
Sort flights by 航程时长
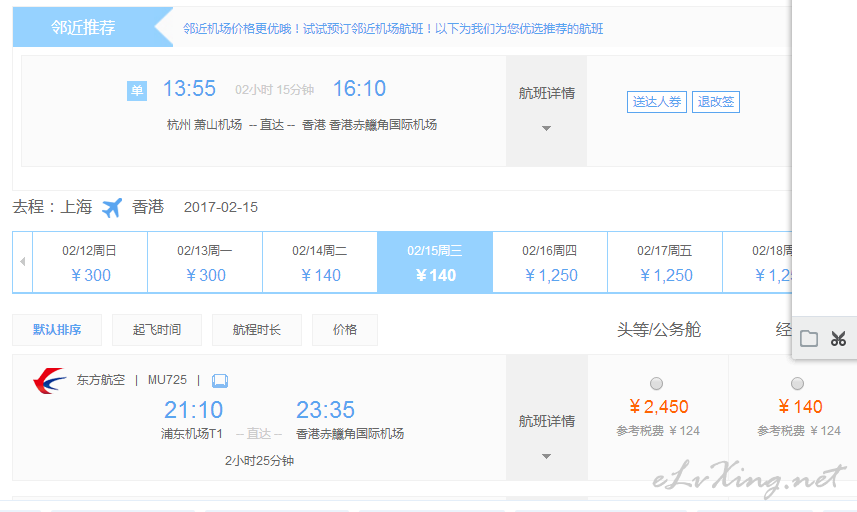point(257,329)
